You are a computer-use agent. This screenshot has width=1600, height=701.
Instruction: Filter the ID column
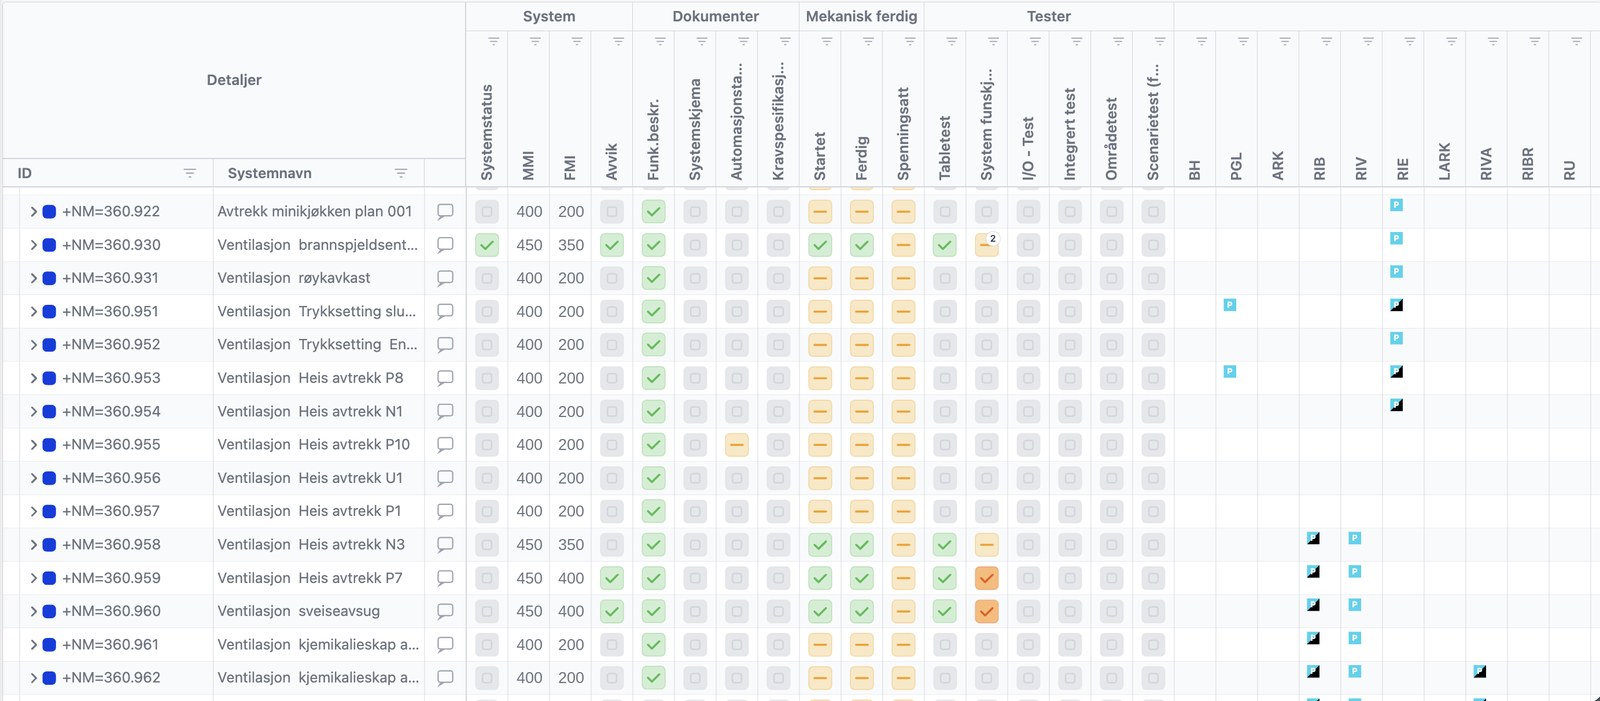(x=190, y=173)
